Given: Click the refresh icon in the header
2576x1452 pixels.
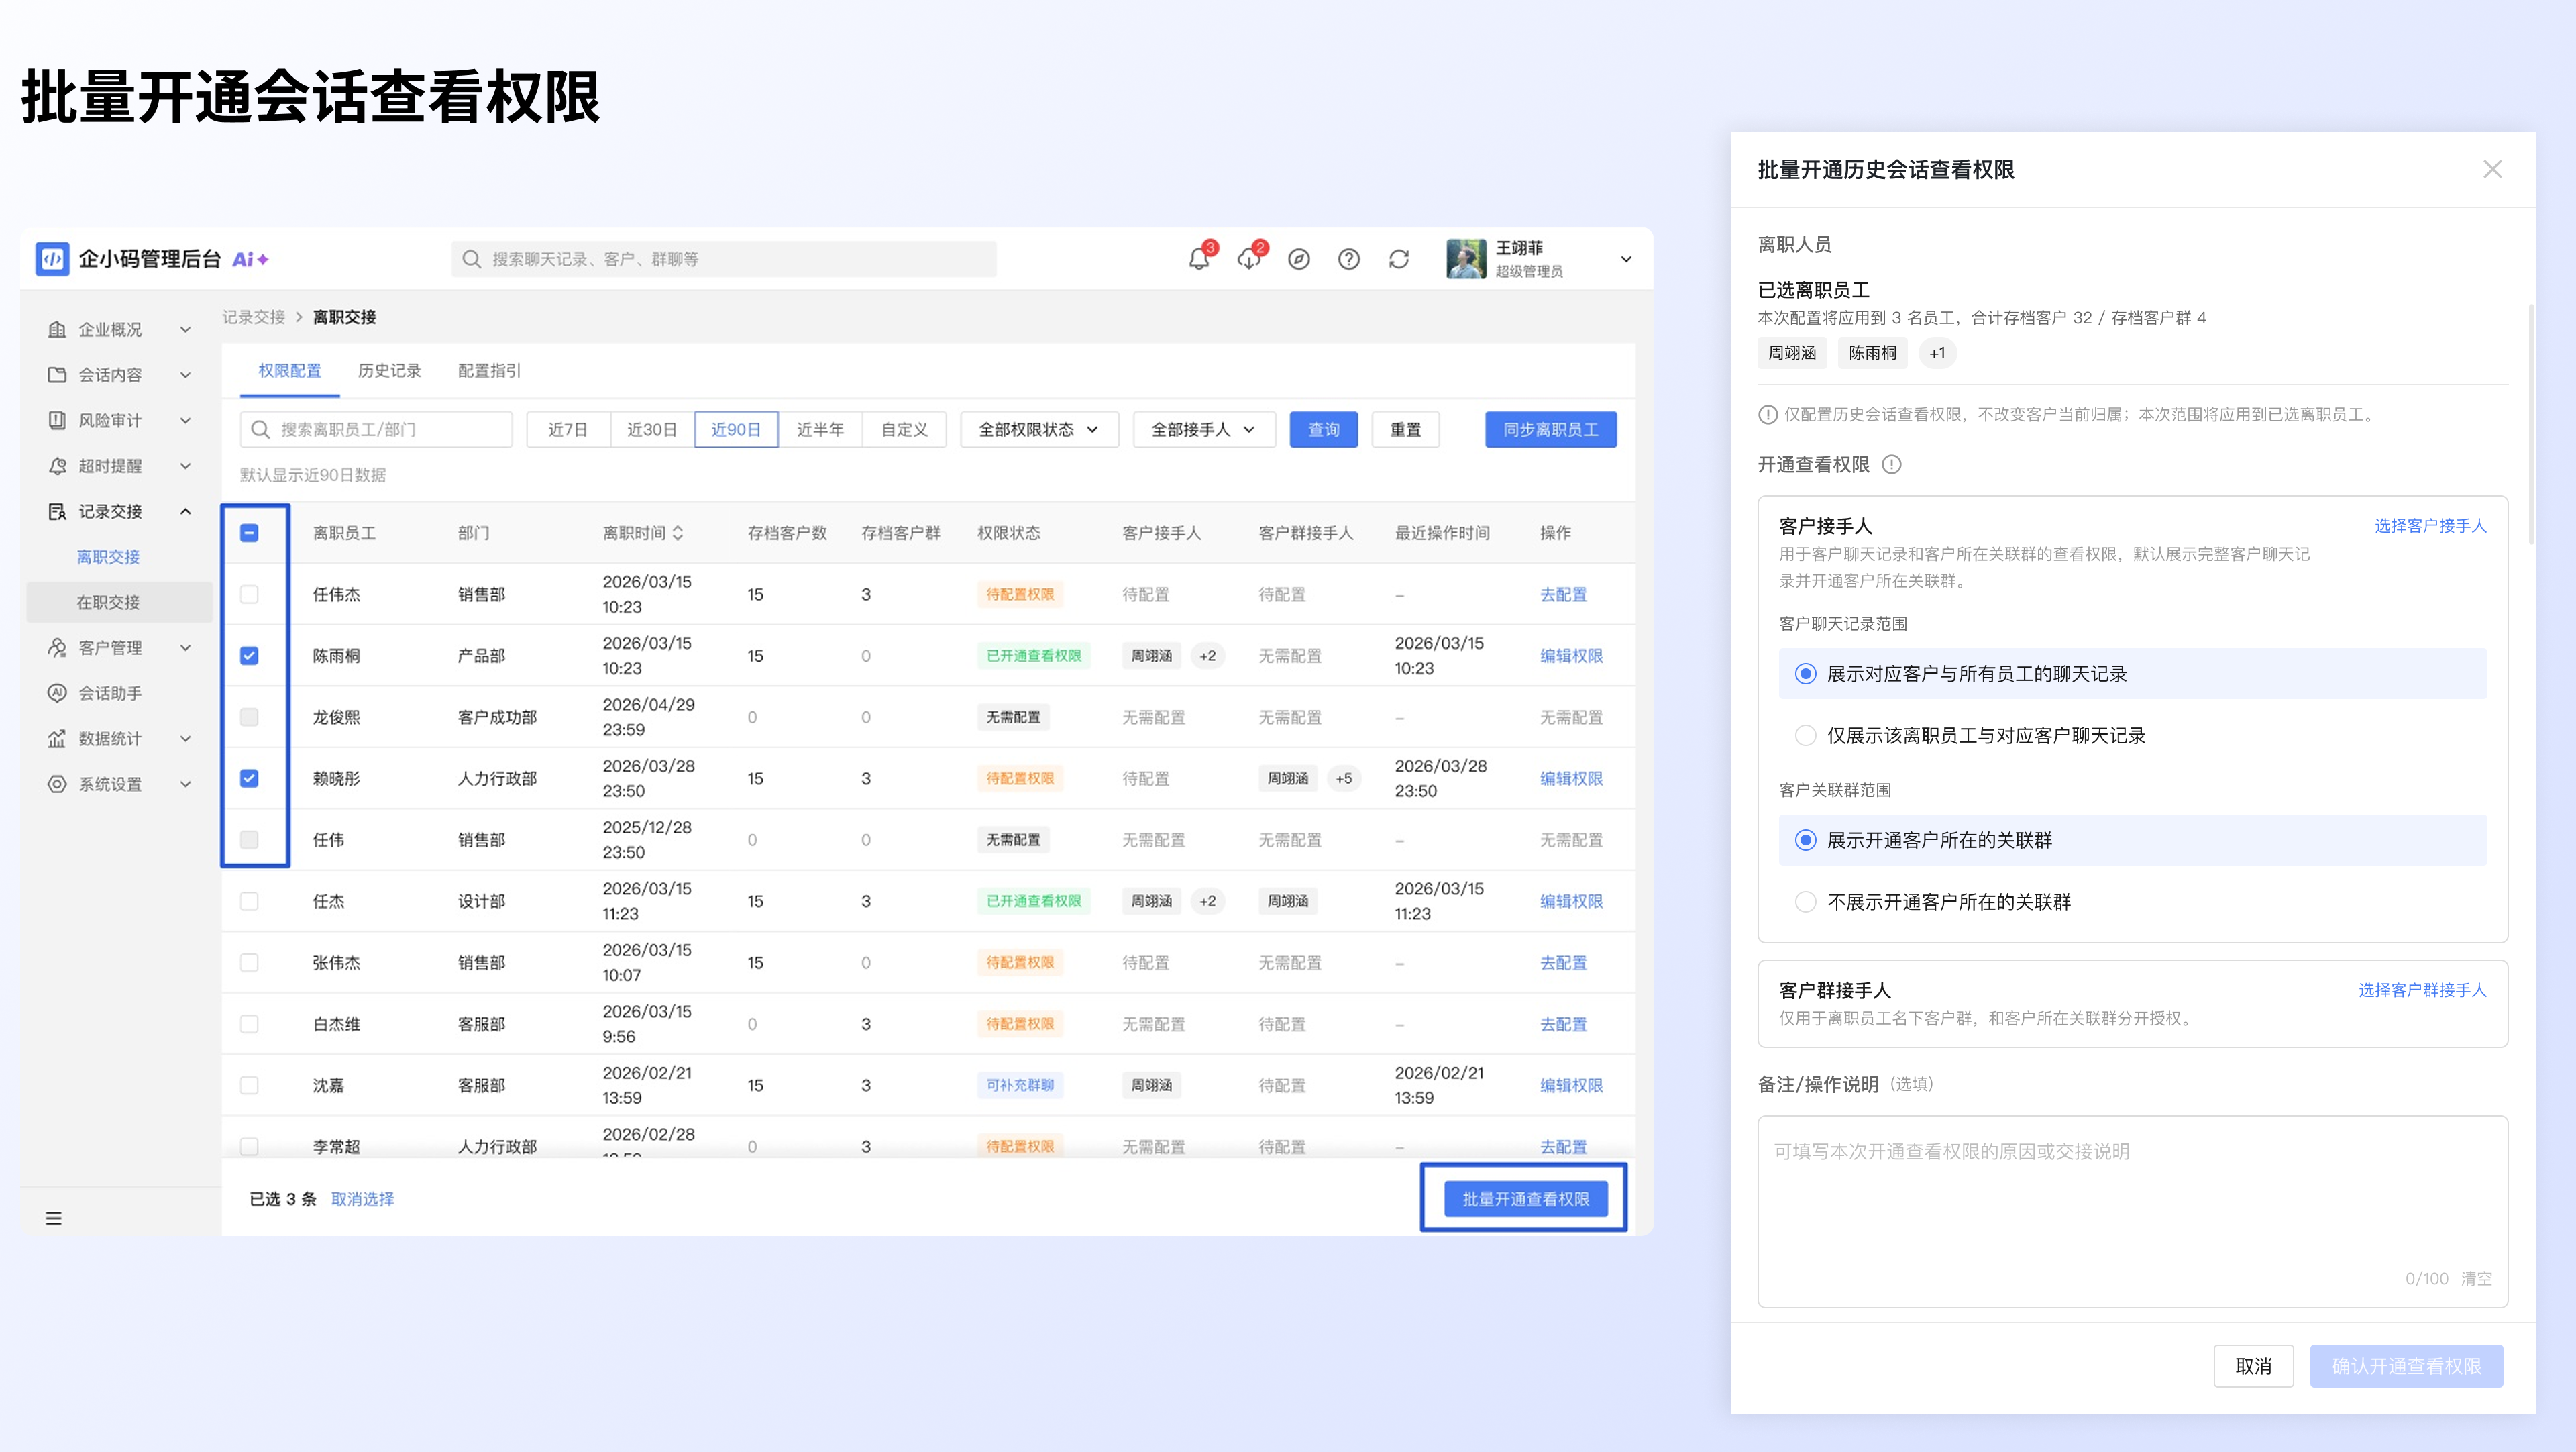Looking at the screenshot, I should [1399, 259].
